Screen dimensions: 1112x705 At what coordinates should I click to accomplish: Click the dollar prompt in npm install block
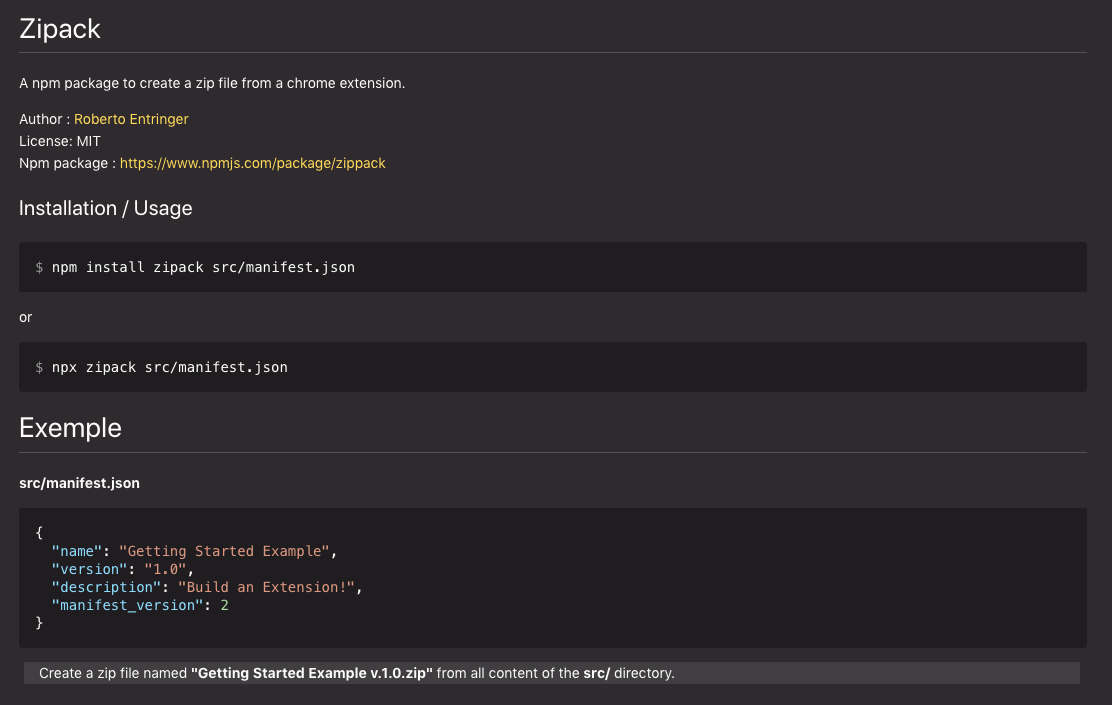[39, 267]
